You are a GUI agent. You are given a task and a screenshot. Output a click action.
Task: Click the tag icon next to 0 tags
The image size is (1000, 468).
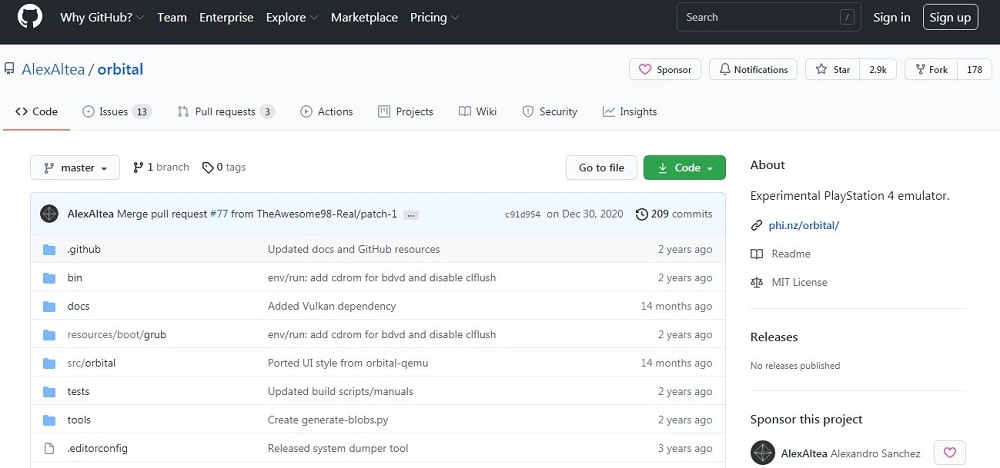point(207,168)
